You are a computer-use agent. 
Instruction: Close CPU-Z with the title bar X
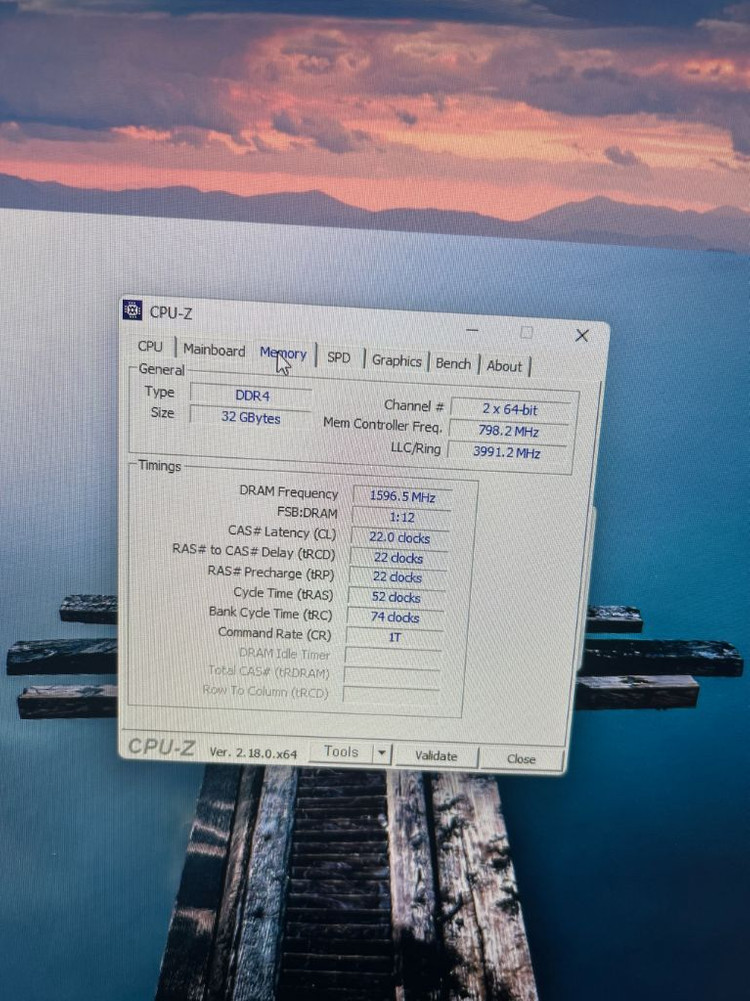(582, 336)
